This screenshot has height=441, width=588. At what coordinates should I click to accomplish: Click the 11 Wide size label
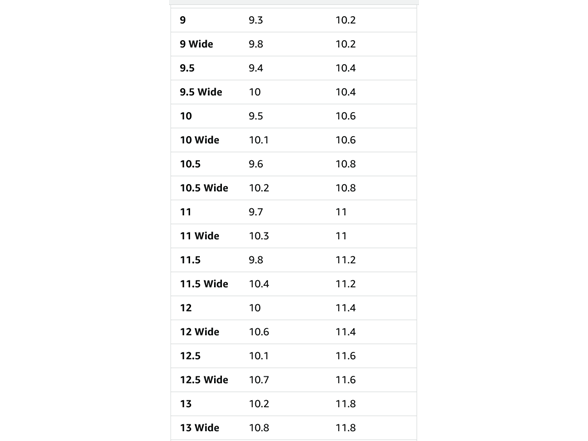[200, 236]
